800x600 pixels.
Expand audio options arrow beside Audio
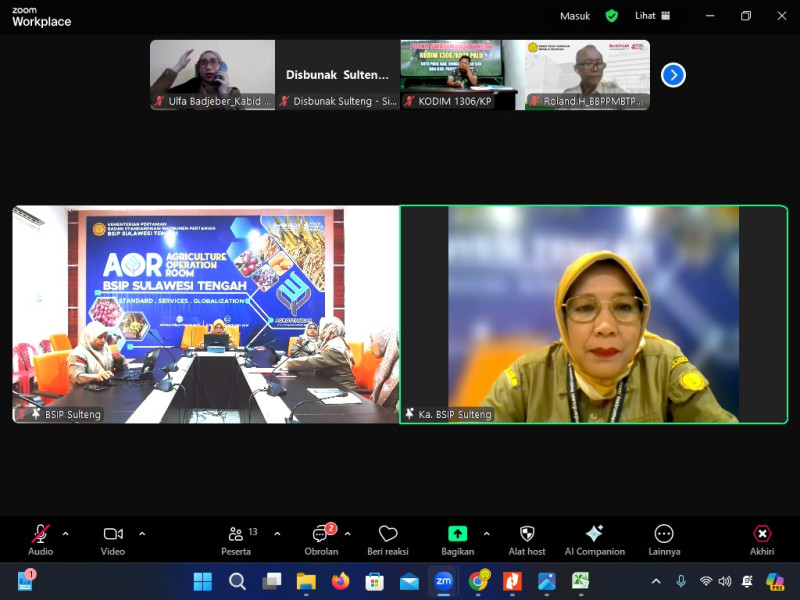click(x=66, y=534)
